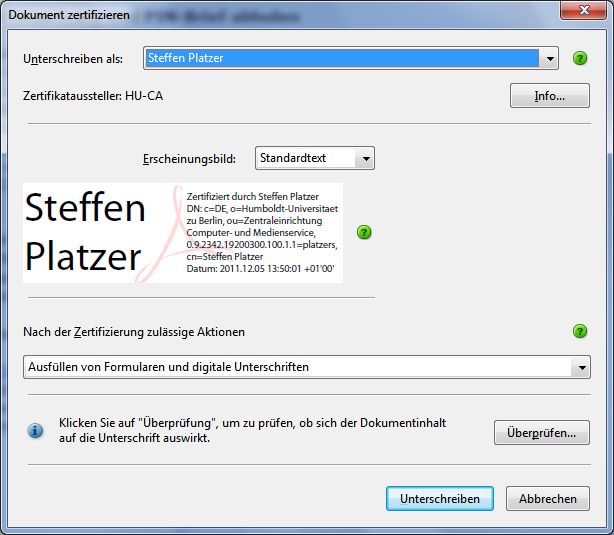The width and height of the screenshot is (614, 535).
Task: Expand the Unterschreiben als dropdown arrow
Action: (550, 58)
